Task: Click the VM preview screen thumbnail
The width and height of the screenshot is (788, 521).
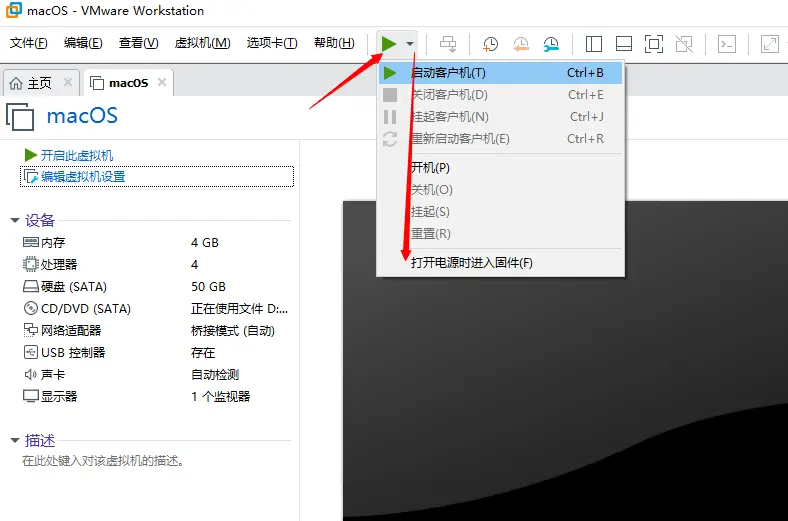Action: pos(565,361)
